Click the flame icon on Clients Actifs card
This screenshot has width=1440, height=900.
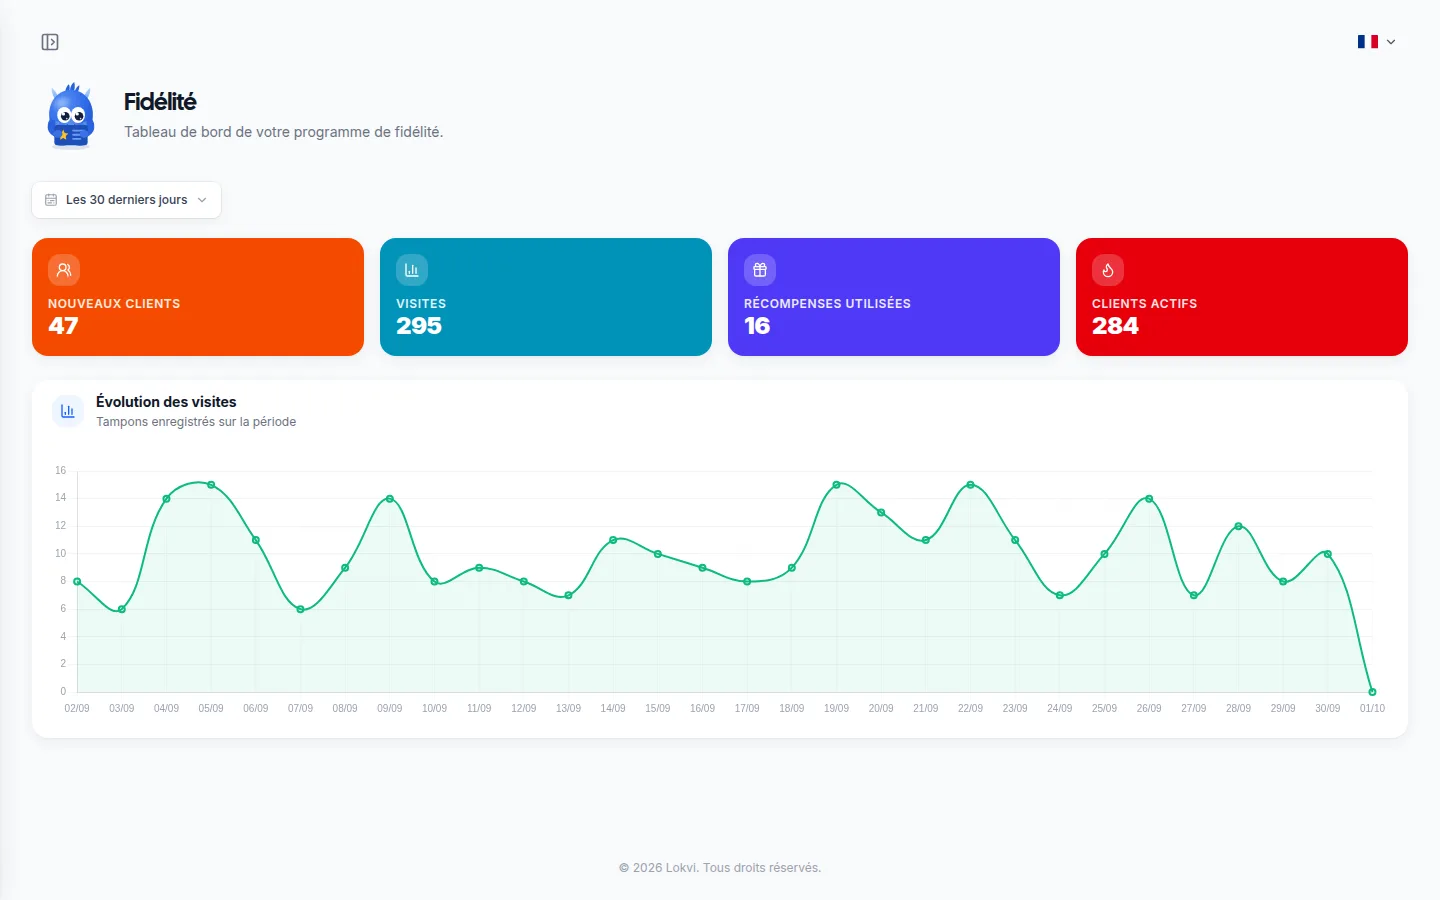click(1108, 270)
